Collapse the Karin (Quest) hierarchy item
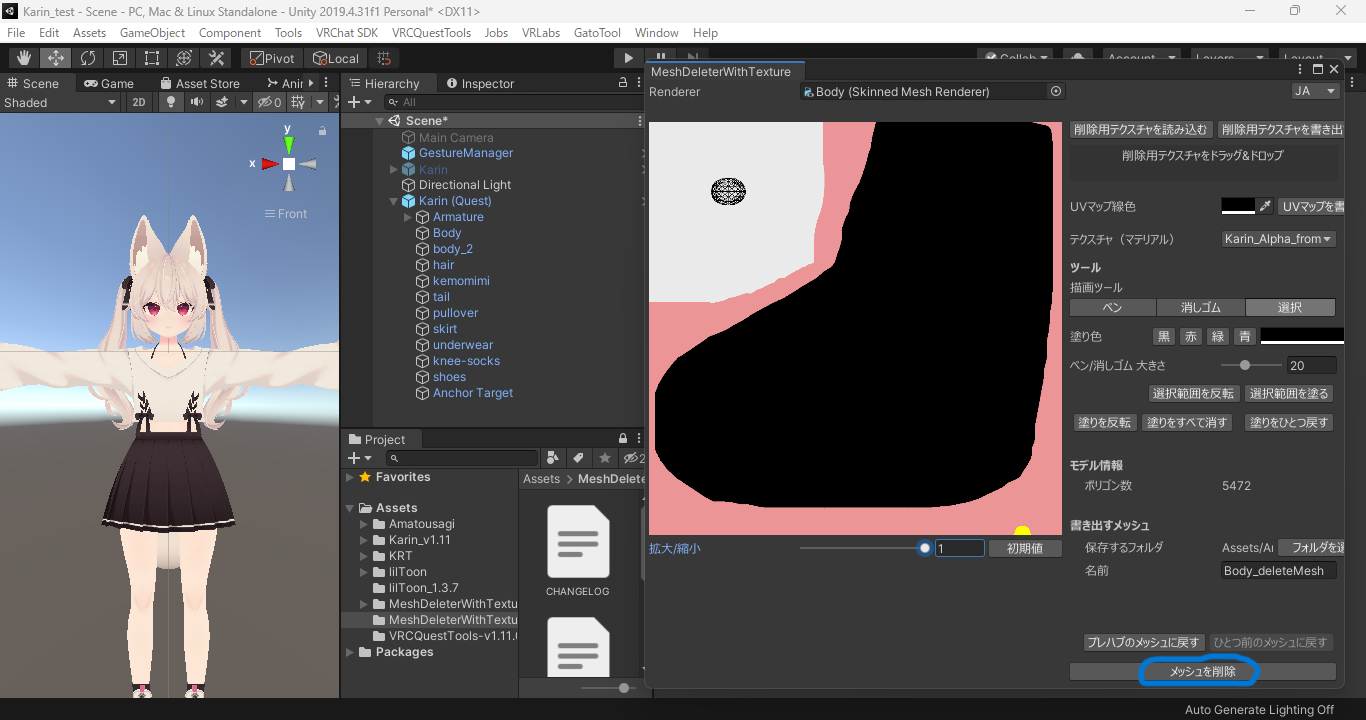The width and height of the screenshot is (1366, 720). point(393,200)
